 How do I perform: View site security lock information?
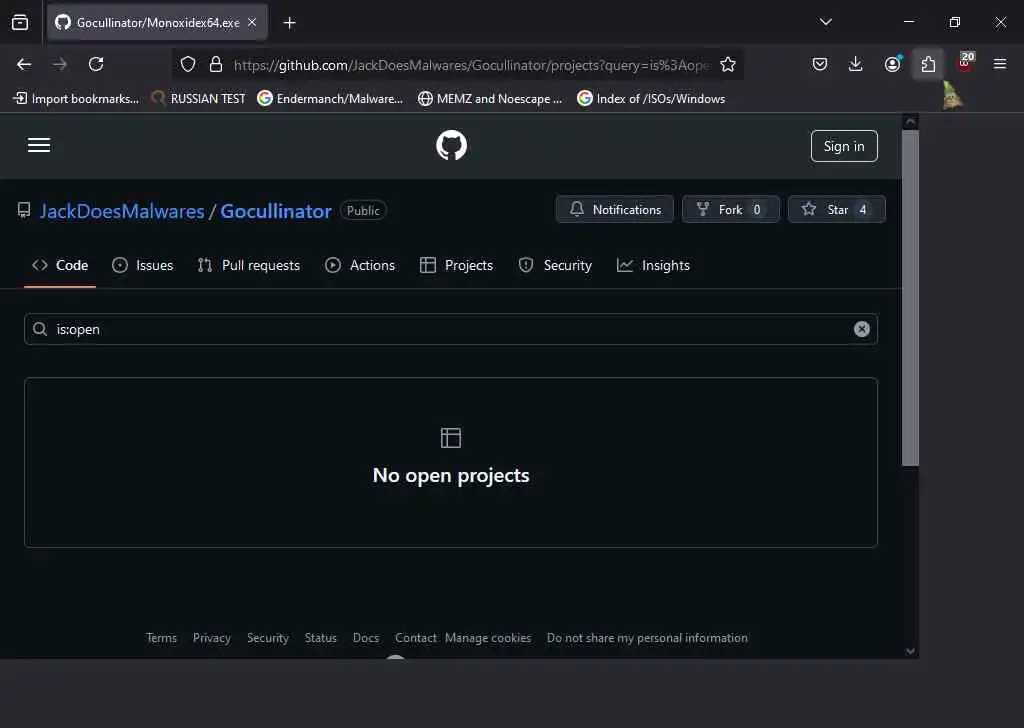(x=216, y=64)
